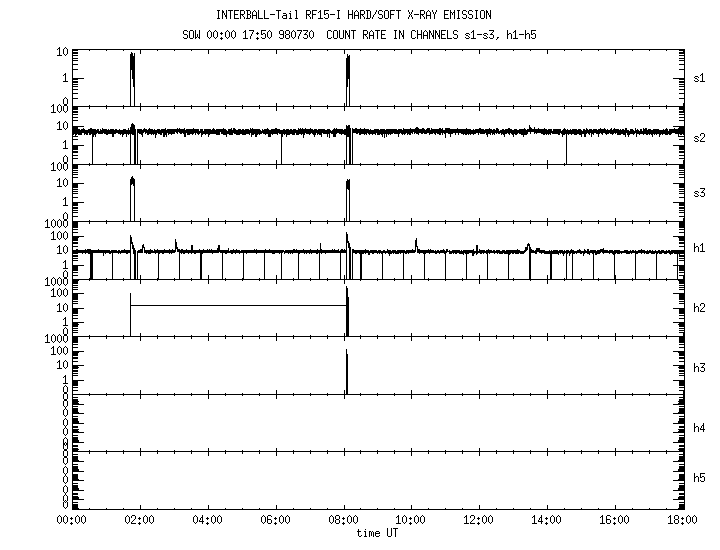Click the s1 channel label
The height and width of the screenshot is (550, 720).
[x=700, y=78]
